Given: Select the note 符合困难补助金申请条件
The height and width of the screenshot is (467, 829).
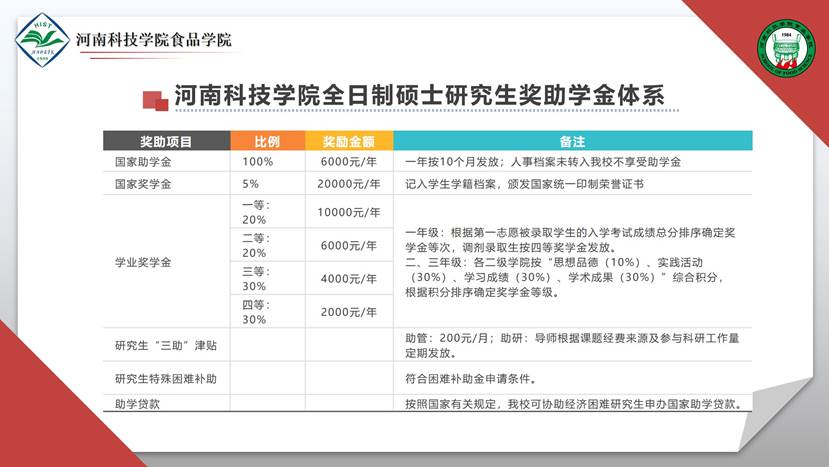Looking at the screenshot, I should point(472,379).
